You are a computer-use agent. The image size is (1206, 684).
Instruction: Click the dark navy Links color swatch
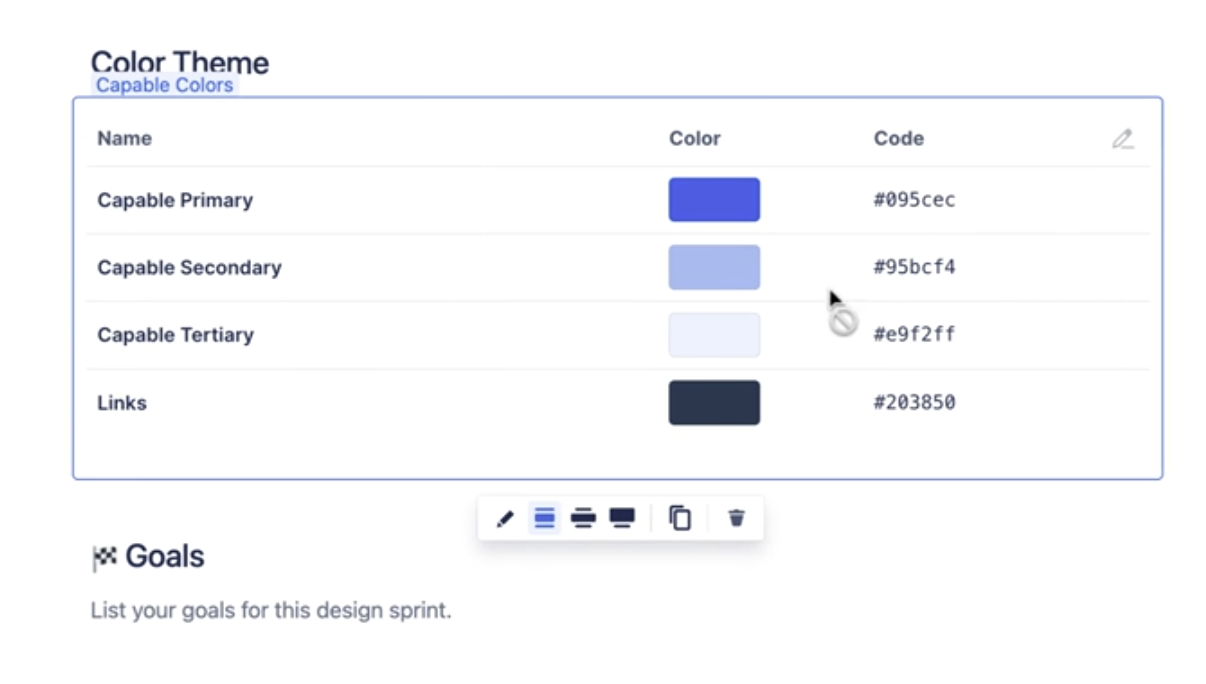[714, 403]
